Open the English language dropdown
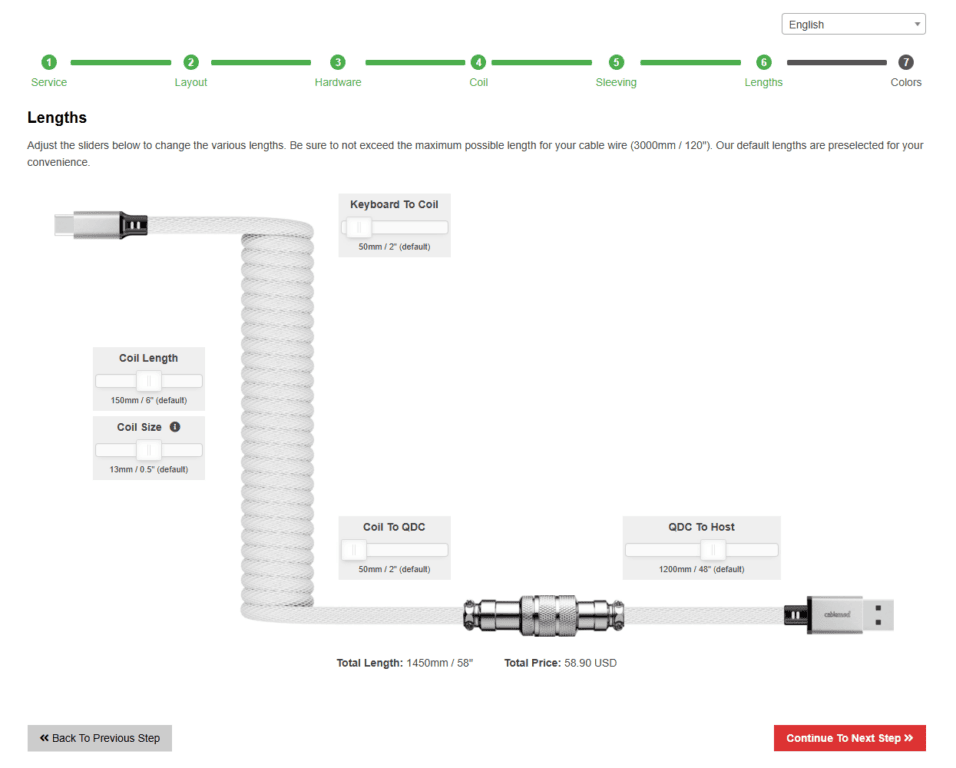 (853, 24)
